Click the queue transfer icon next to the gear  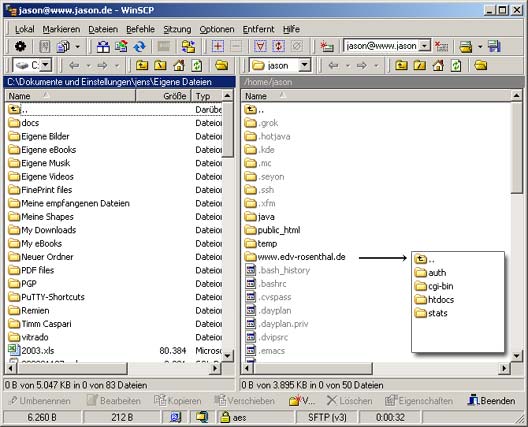[x=45, y=46]
